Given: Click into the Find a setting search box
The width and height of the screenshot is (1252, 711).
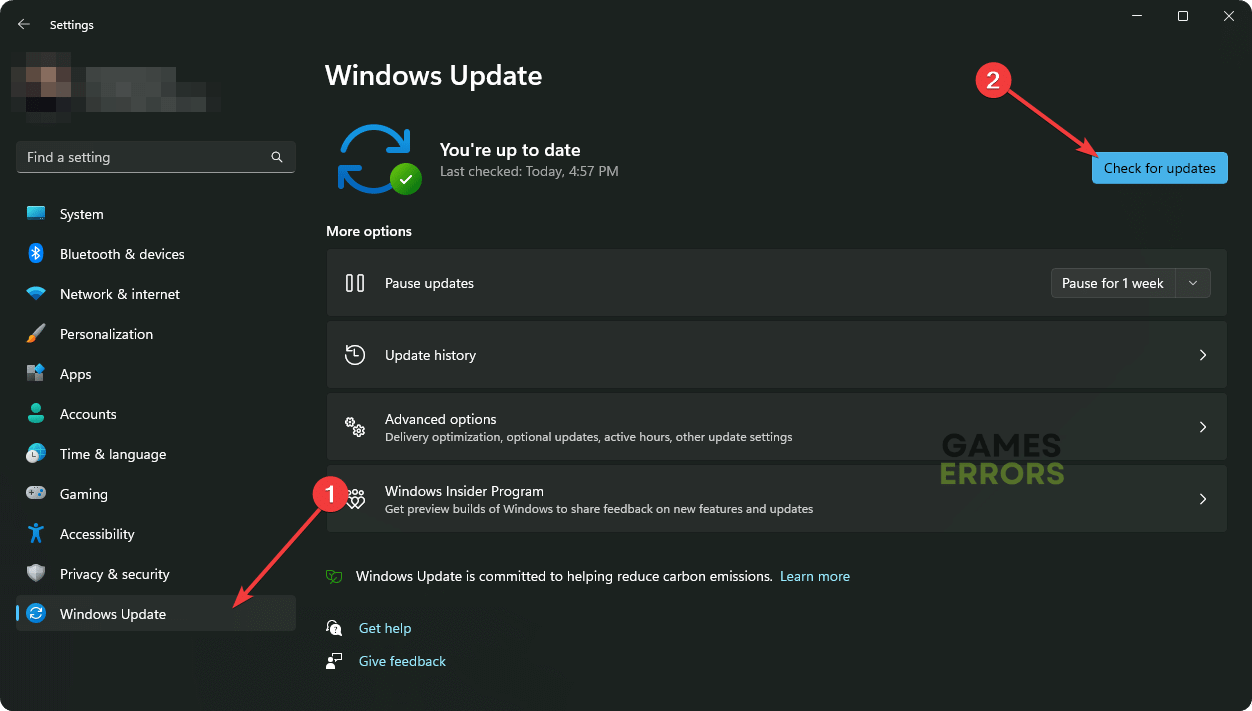Looking at the screenshot, I should [156, 157].
